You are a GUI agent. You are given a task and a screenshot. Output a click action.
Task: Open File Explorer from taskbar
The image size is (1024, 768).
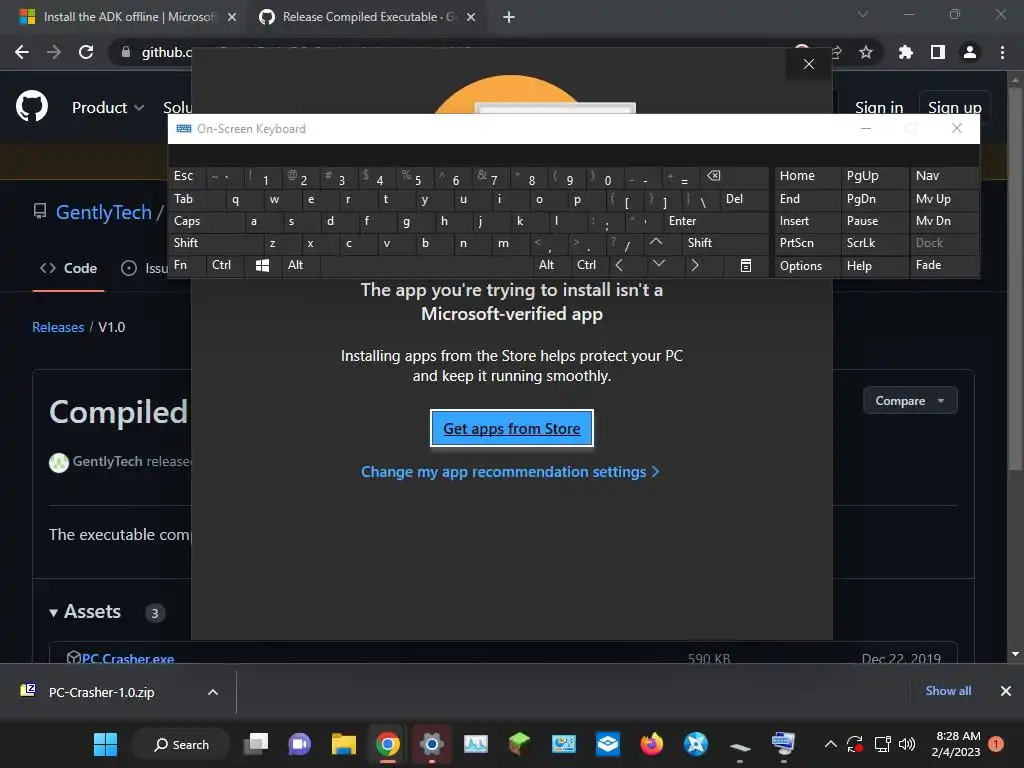click(x=344, y=744)
